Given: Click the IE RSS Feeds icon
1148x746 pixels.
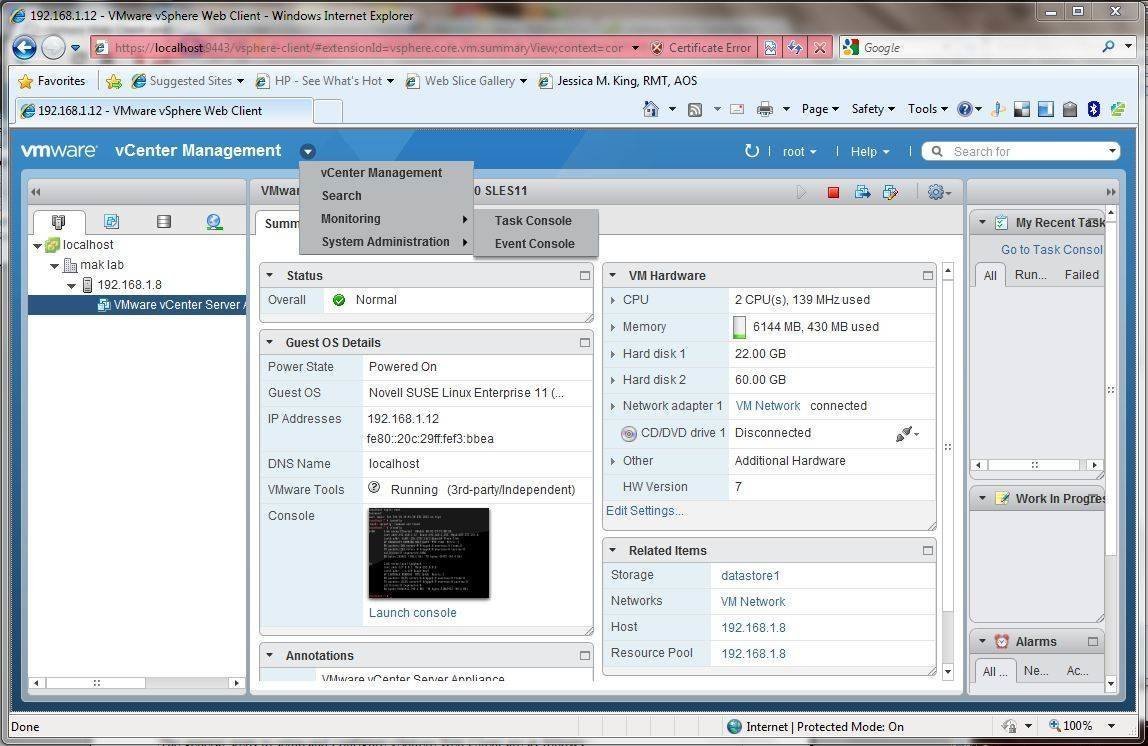Looking at the screenshot, I should pyautogui.click(x=695, y=109).
